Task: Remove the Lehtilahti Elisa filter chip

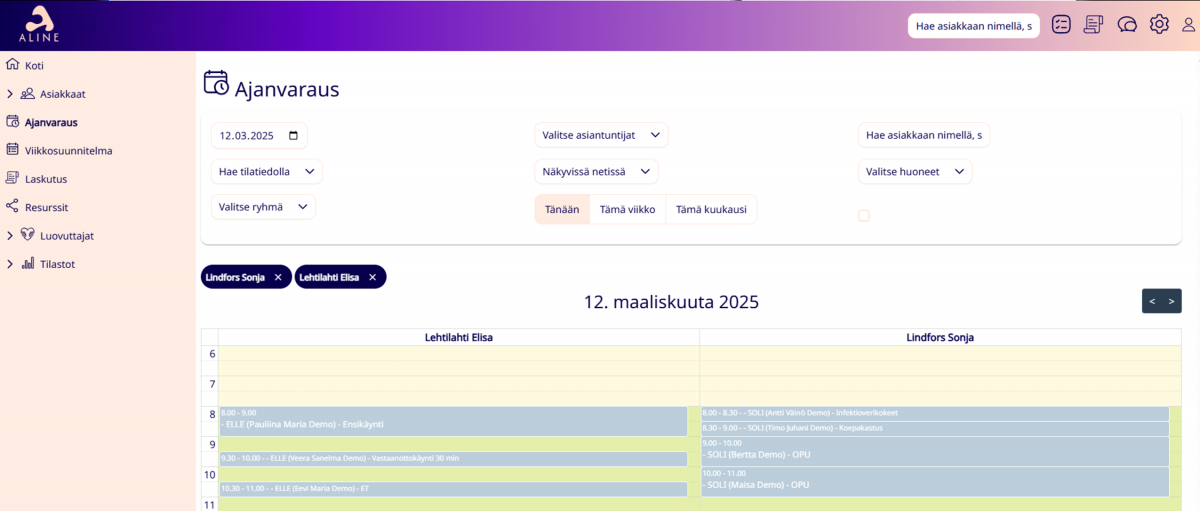Action: coord(372,277)
